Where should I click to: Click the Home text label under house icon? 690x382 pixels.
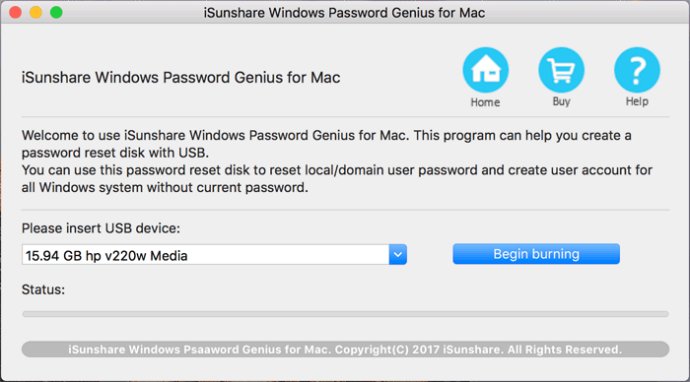point(485,102)
